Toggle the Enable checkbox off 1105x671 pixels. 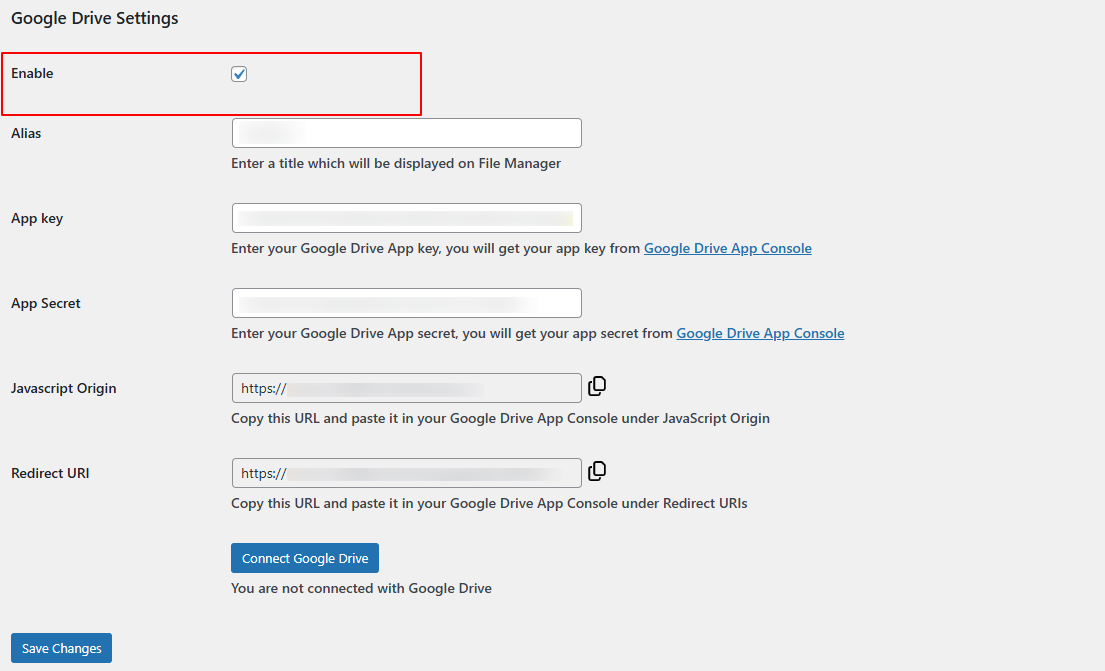(239, 73)
